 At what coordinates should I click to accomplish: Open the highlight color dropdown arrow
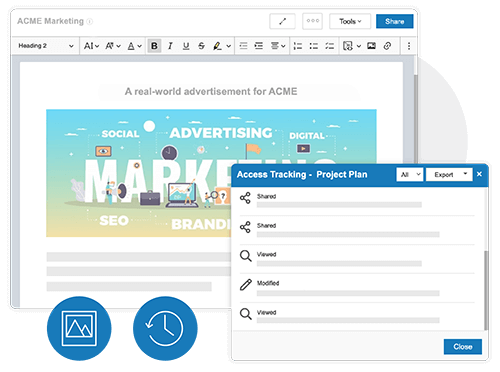point(228,46)
